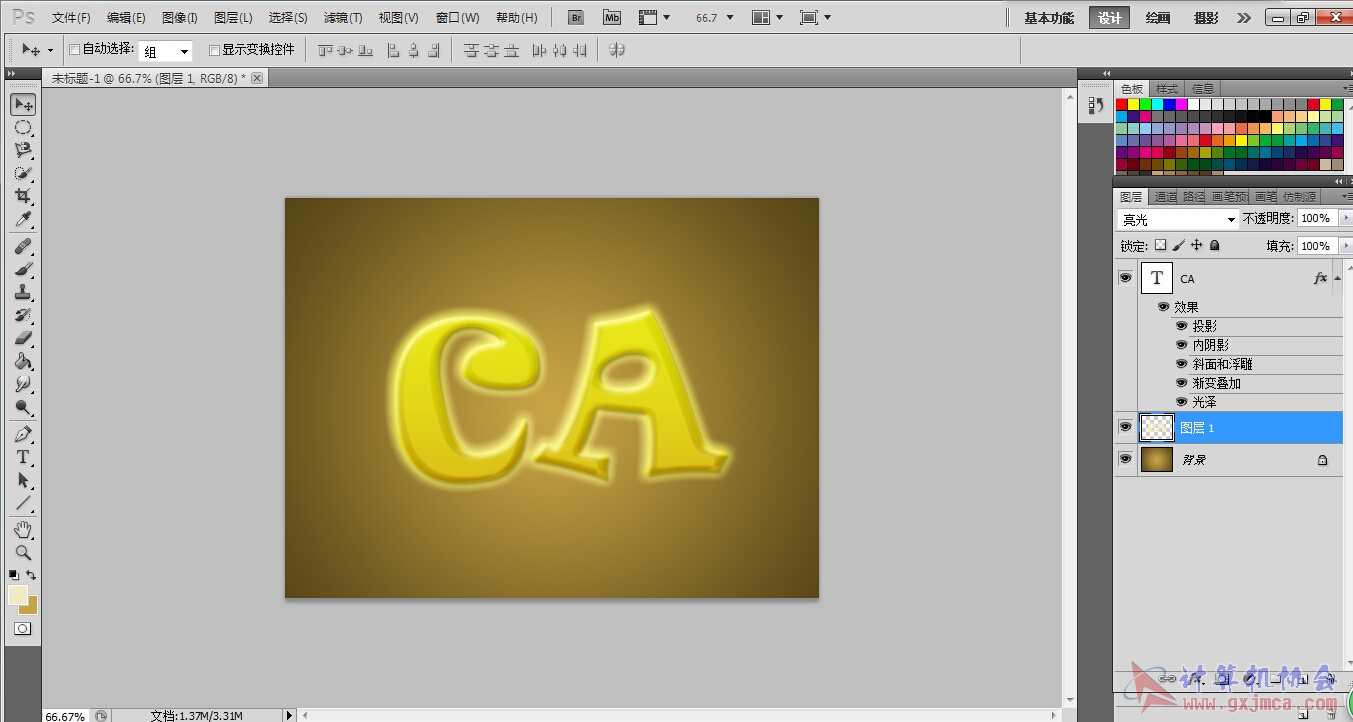Collapse effects list on CA layer
The image size is (1353, 722).
[1337, 279]
